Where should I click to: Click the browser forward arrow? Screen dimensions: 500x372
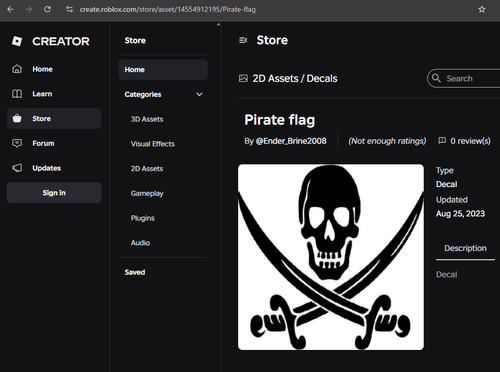[29, 9]
